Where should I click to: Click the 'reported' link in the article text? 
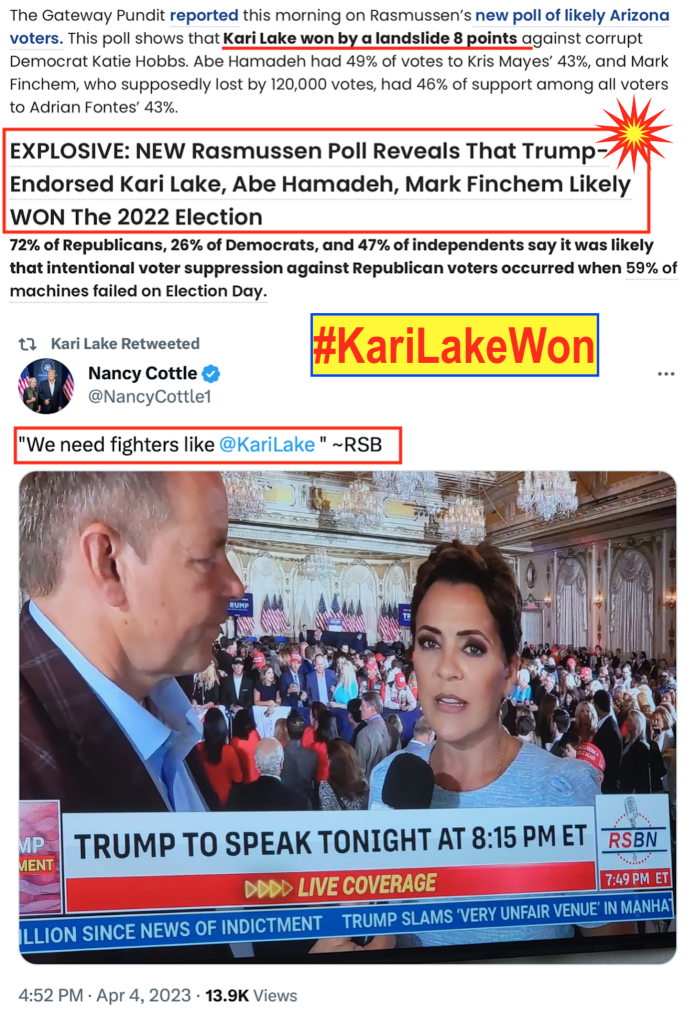tap(204, 15)
